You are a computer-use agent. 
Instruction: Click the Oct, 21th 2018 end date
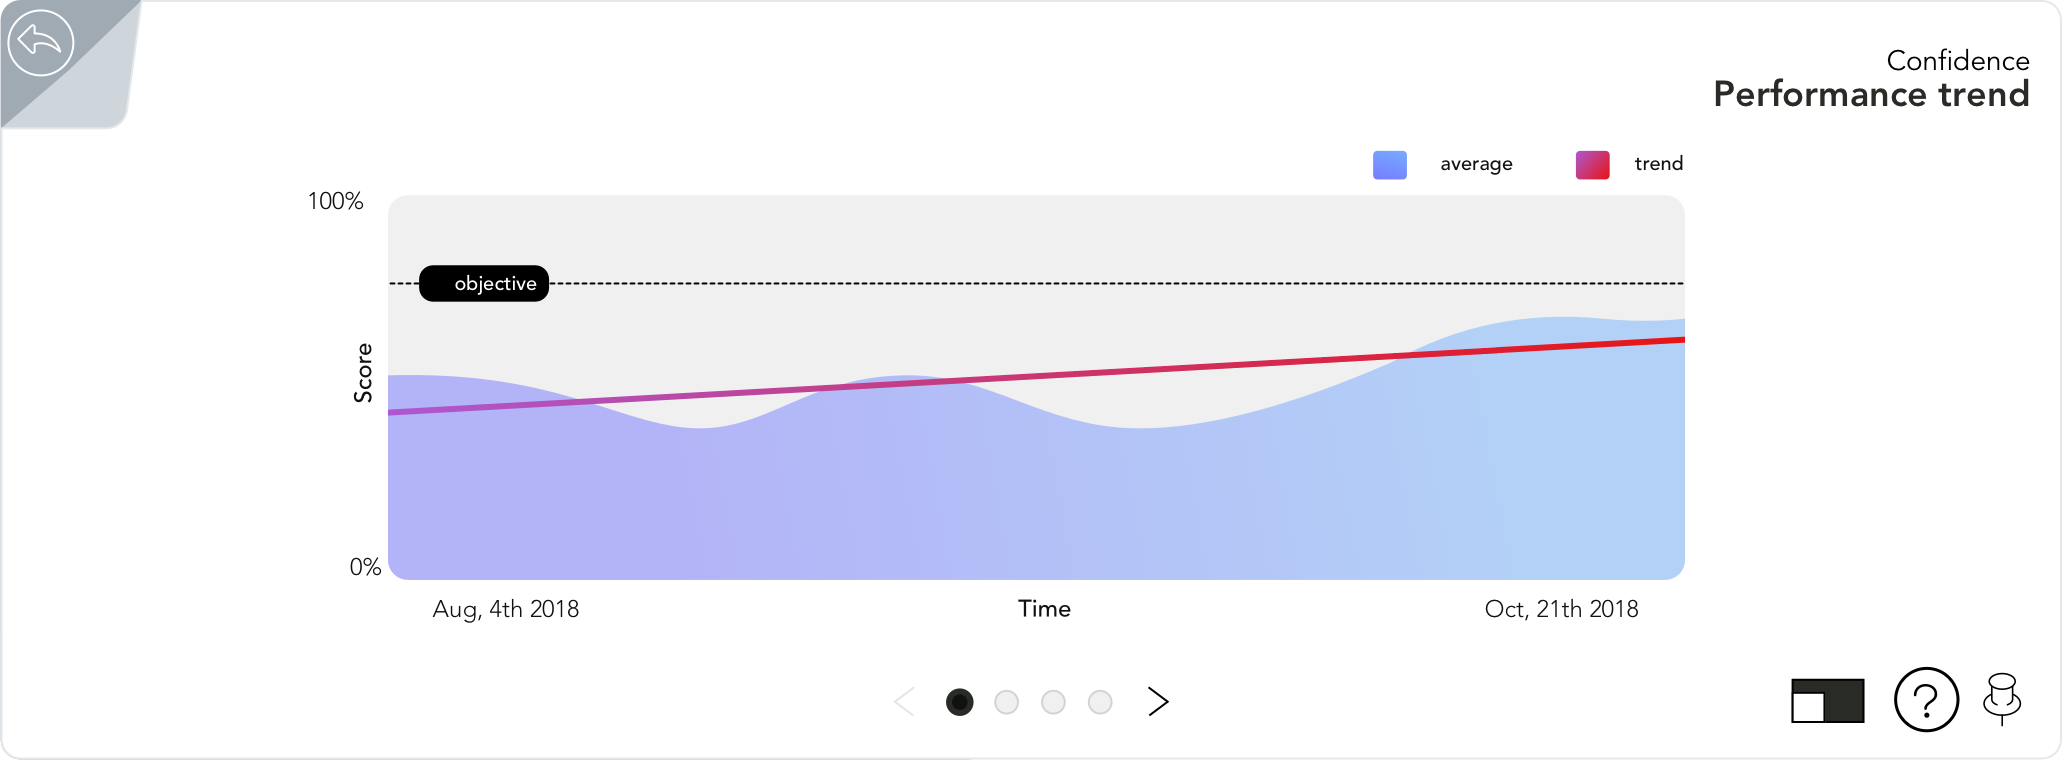(1562, 609)
